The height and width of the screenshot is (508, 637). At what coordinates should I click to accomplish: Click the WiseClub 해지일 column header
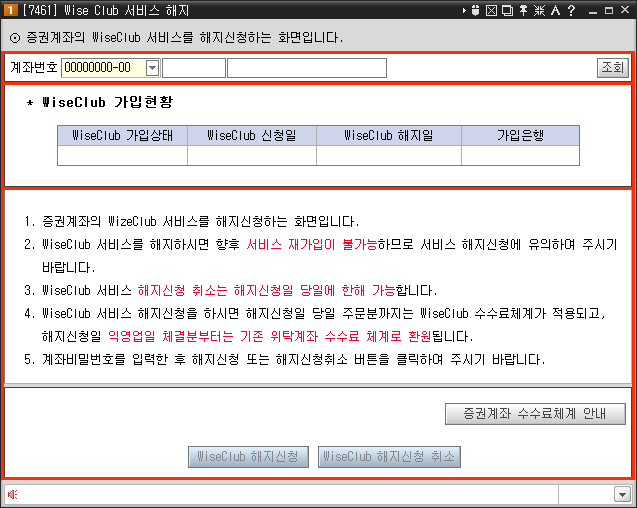tap(389, 135)
